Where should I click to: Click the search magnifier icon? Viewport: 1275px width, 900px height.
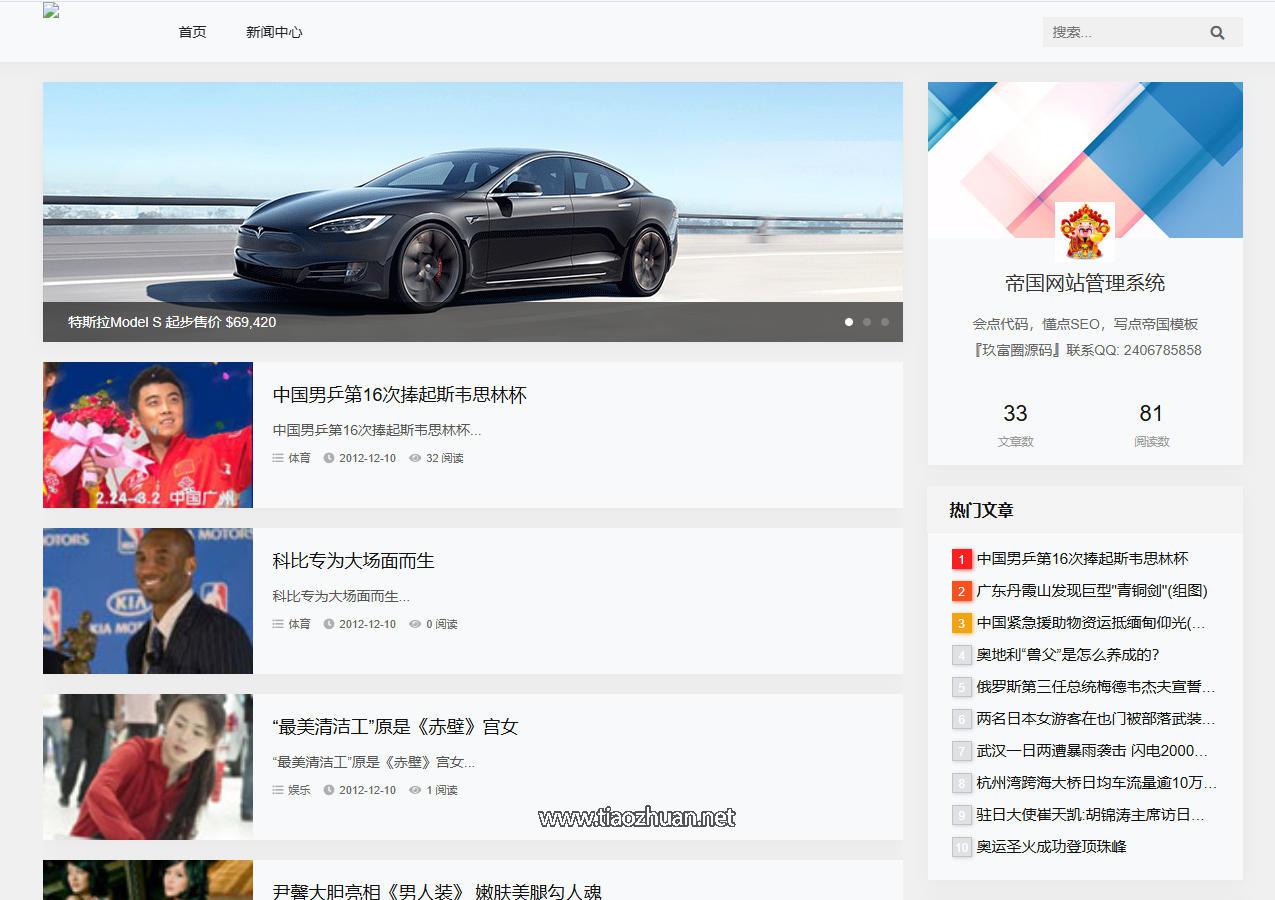(1217, 32)
